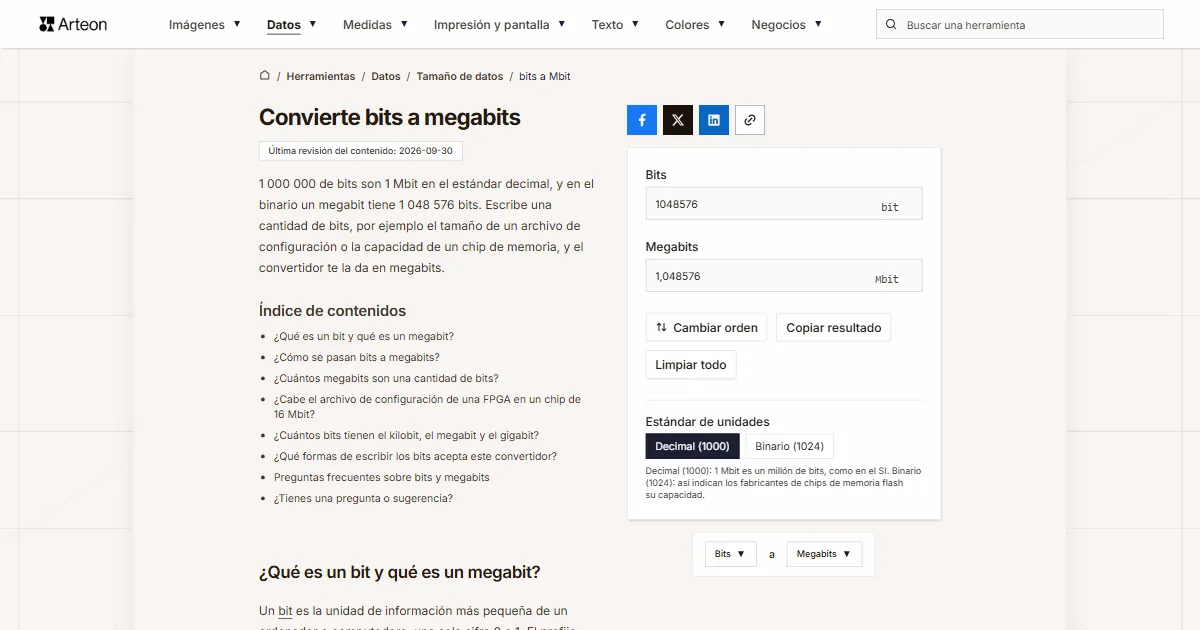Open the Negocios menu
This screenshot has height=630, width=1200.
(787, 25)
